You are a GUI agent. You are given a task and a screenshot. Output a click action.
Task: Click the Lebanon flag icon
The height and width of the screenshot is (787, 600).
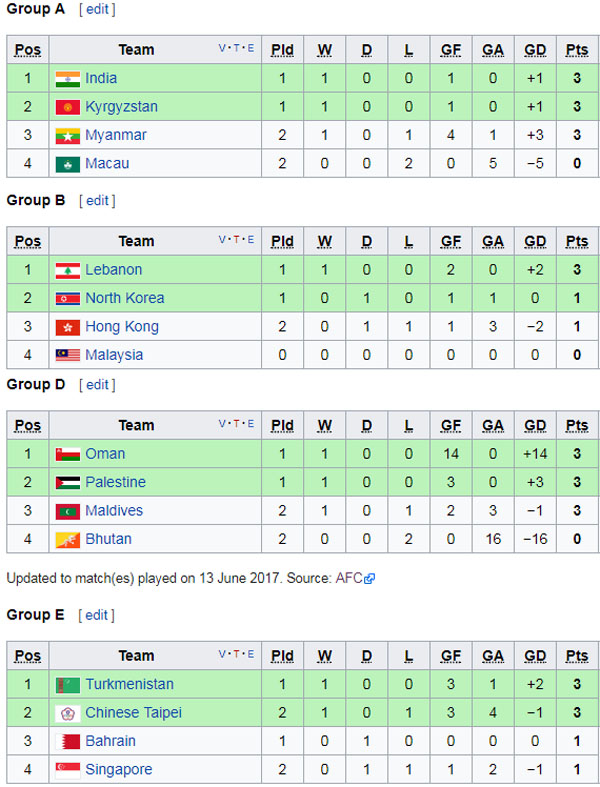tap(68, 271)
